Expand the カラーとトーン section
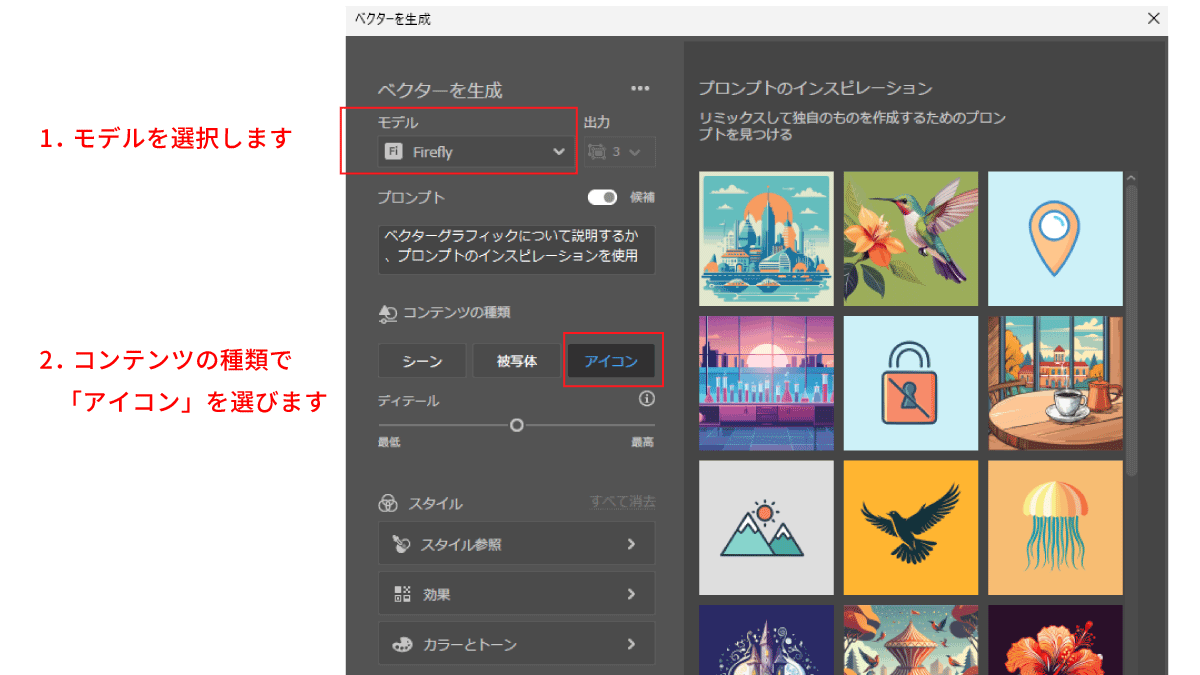Screen dimensions: 1200x675 517,644
